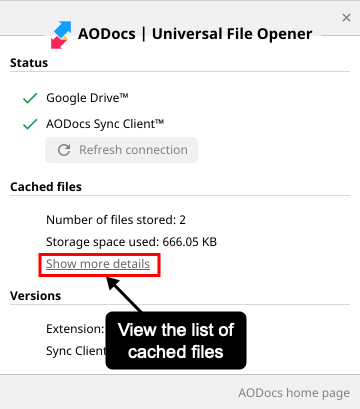Open the Show more details link

(x=98, y=264)
